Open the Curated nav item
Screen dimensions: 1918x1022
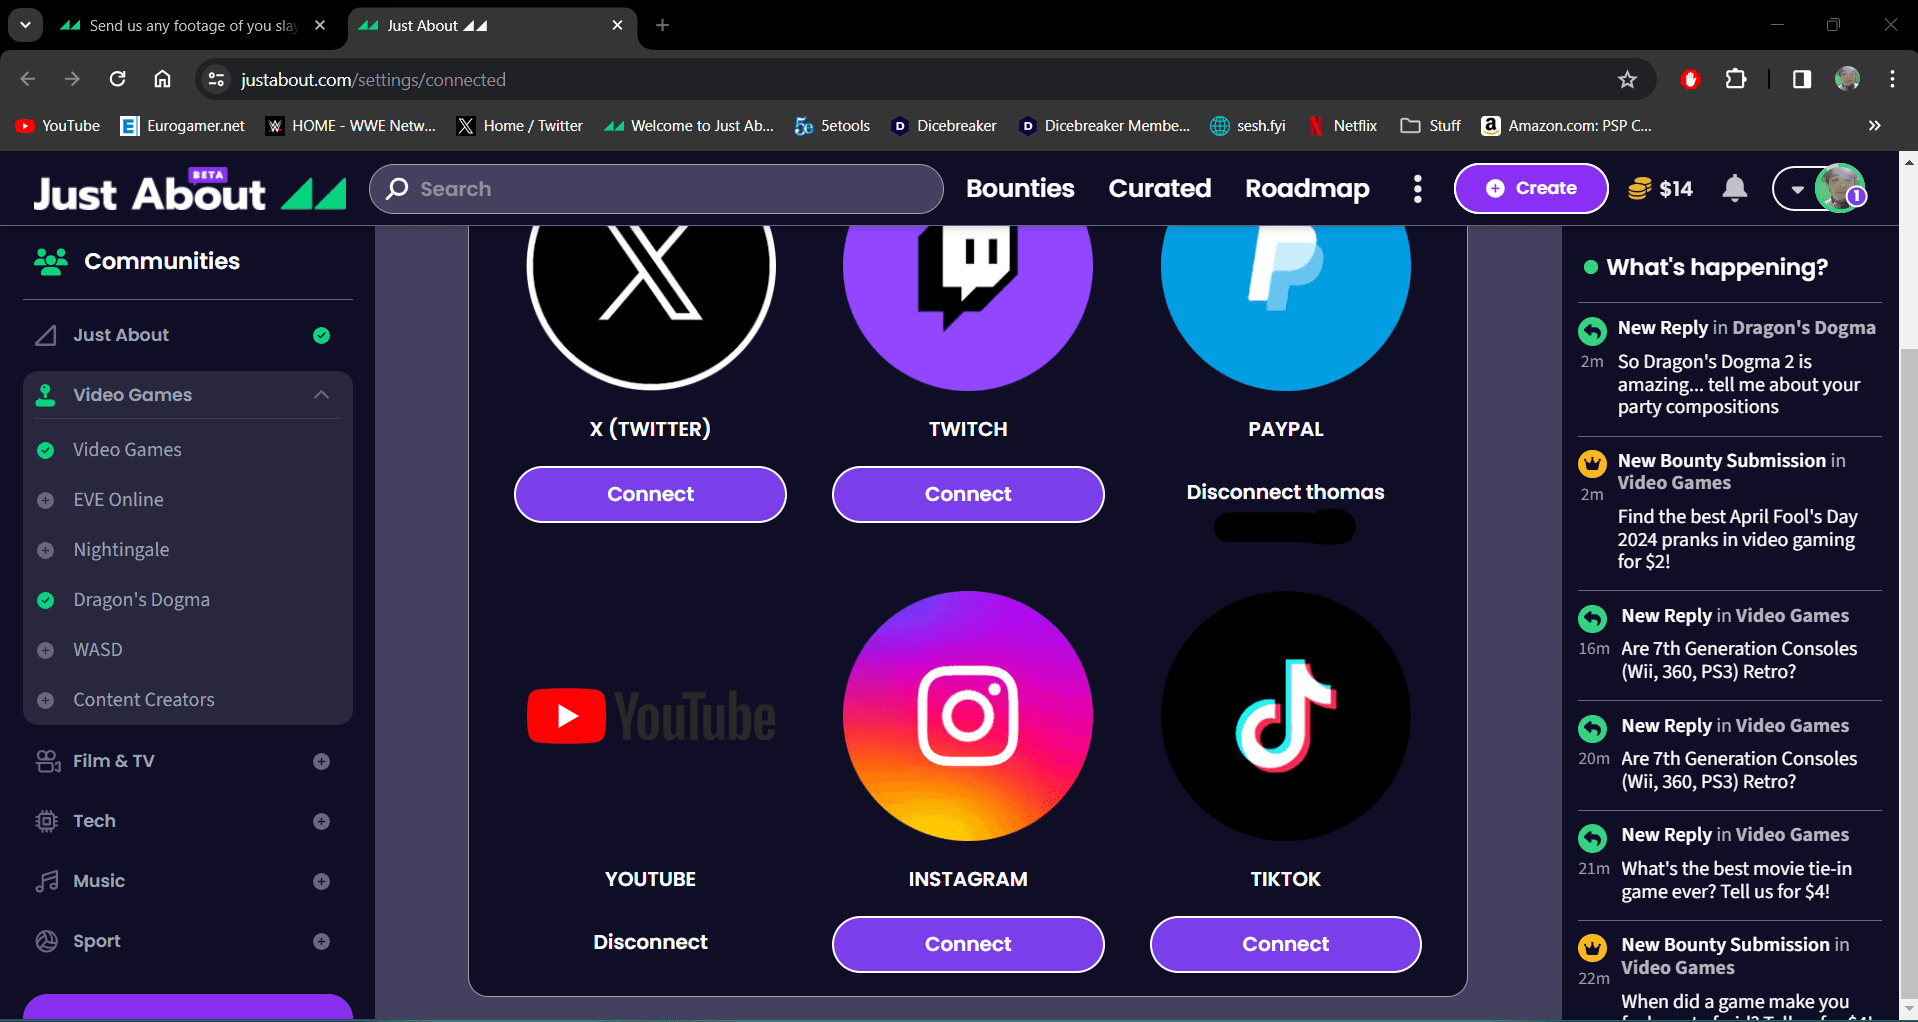(1160, 188)
